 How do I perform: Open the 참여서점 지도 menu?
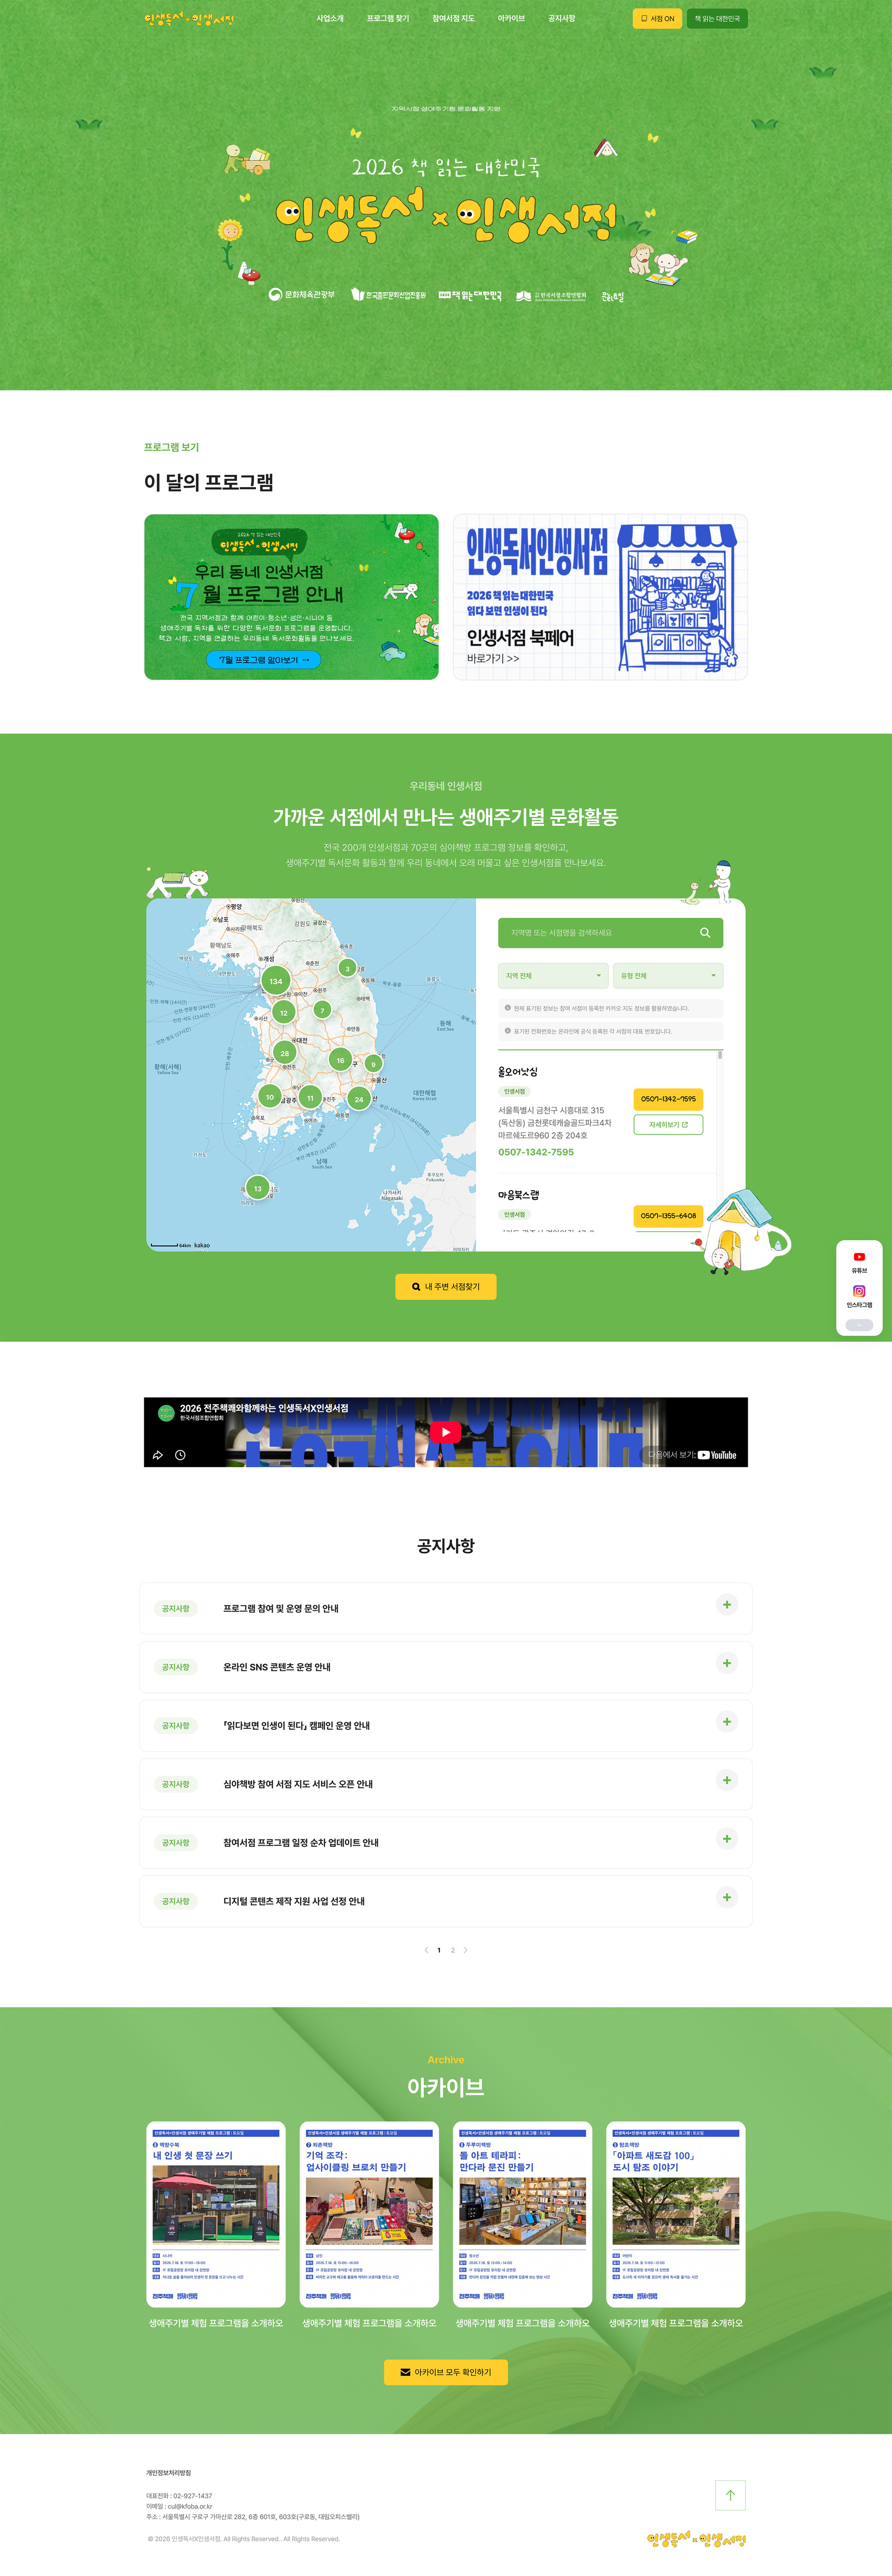pyautogui.click(x=453, y=19)
